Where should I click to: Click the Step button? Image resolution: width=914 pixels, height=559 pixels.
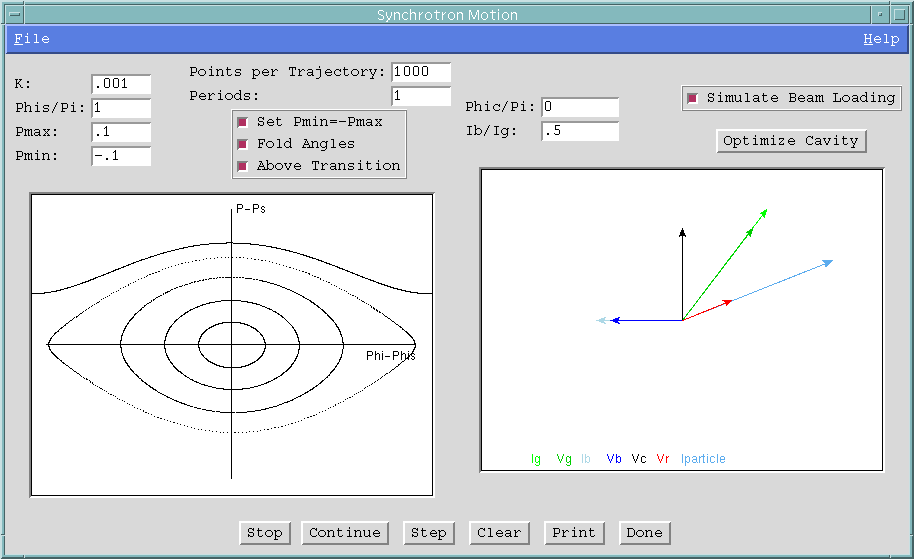[428, 533]
